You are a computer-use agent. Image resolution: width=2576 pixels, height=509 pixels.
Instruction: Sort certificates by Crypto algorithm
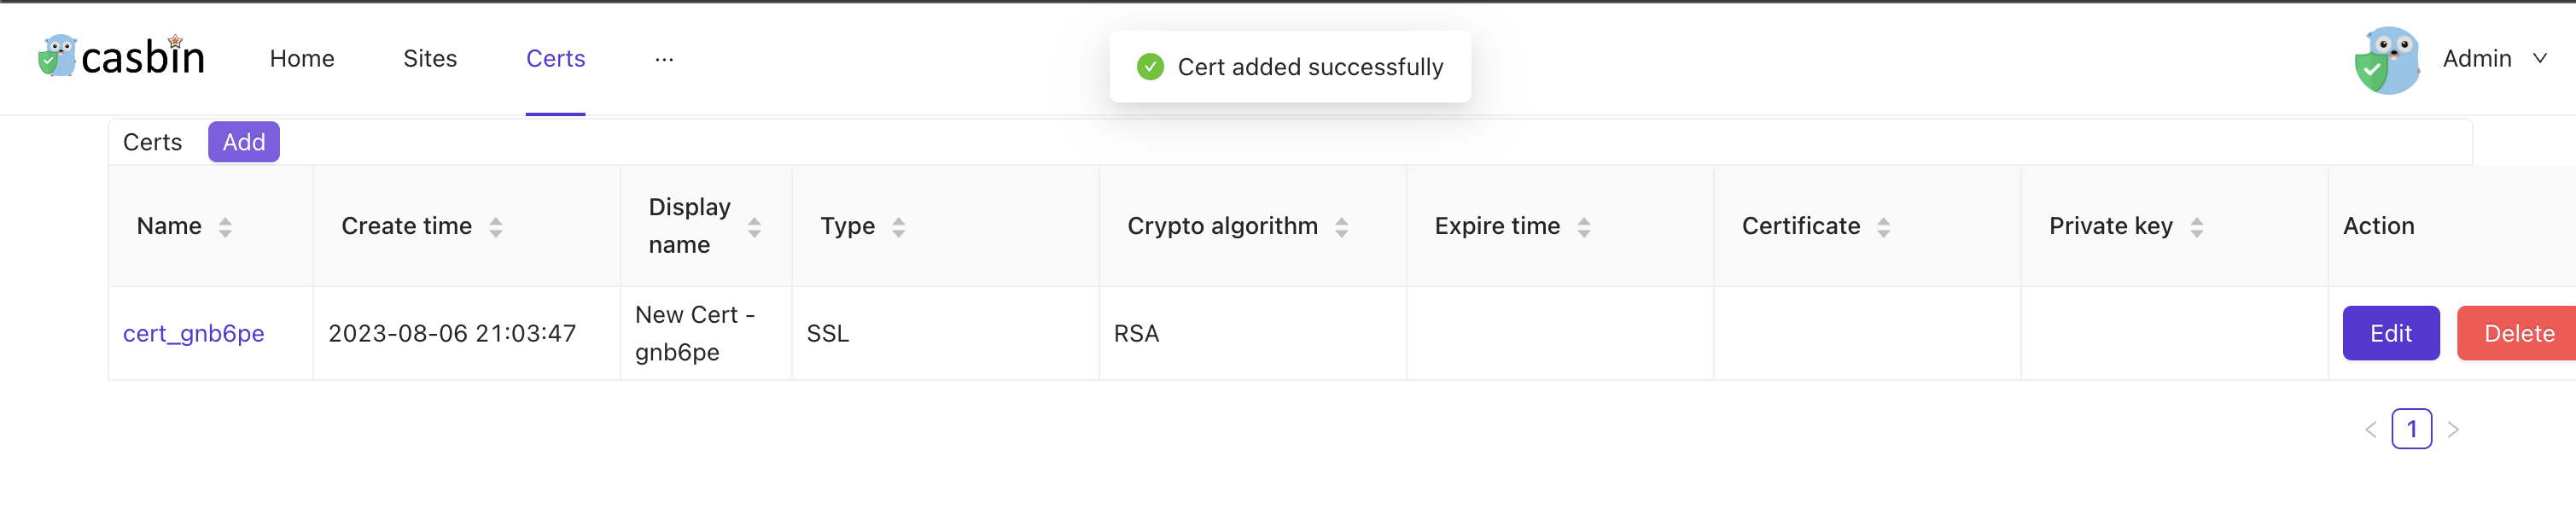[1342, 226]
